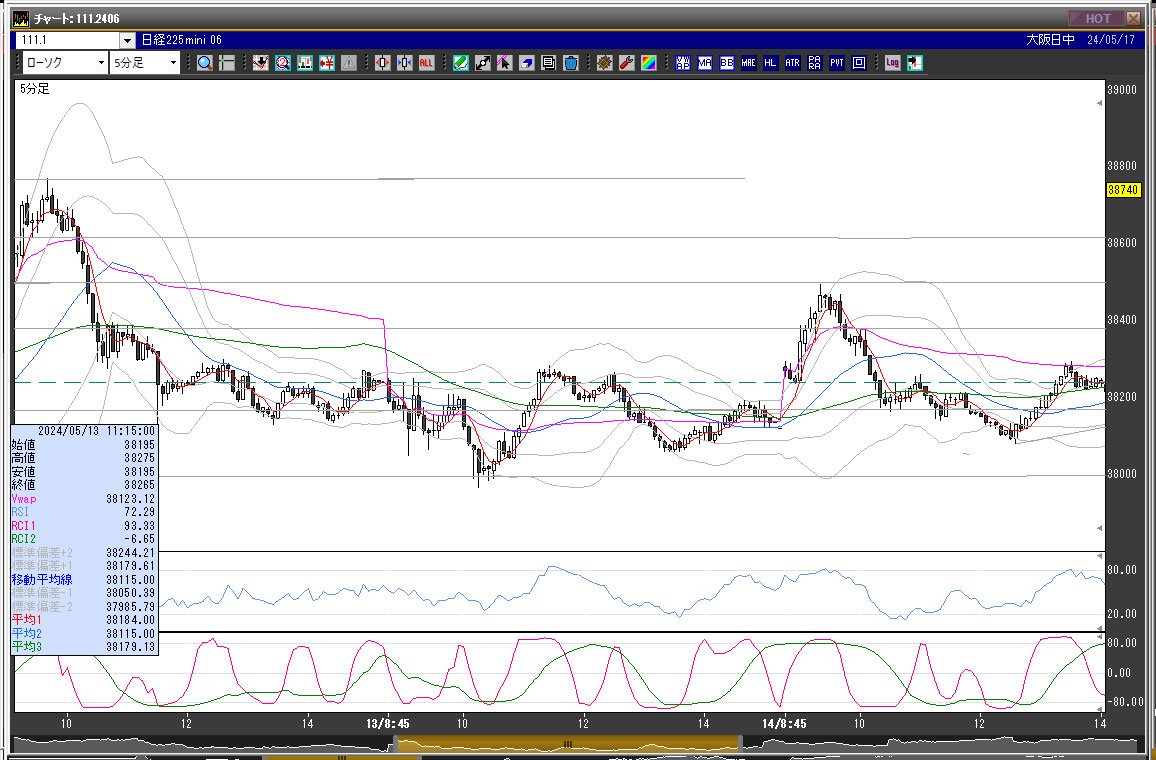Open the ローソク chart type dropdown
The height and width of the screenshot is (760, 1156).
pyautogui.click(x=65, y=63)
